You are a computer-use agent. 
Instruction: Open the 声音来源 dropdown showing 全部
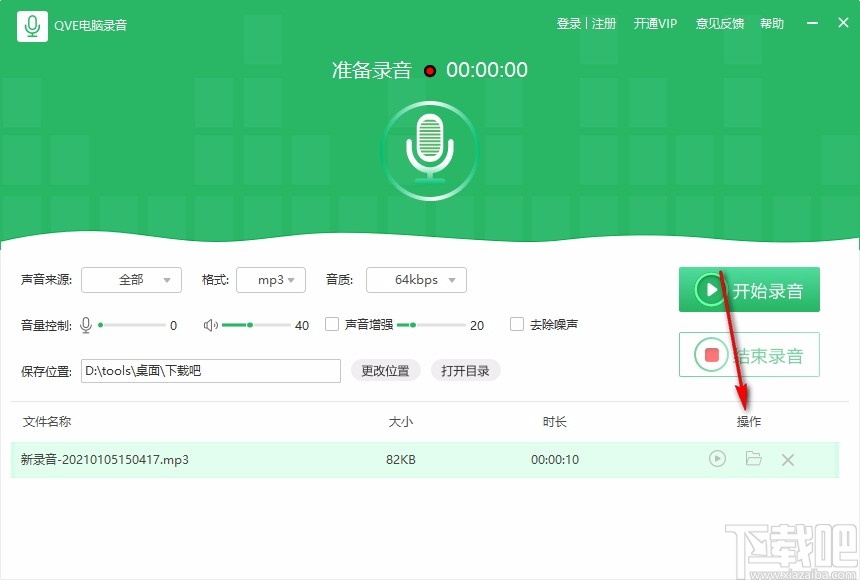coord(131,280)
